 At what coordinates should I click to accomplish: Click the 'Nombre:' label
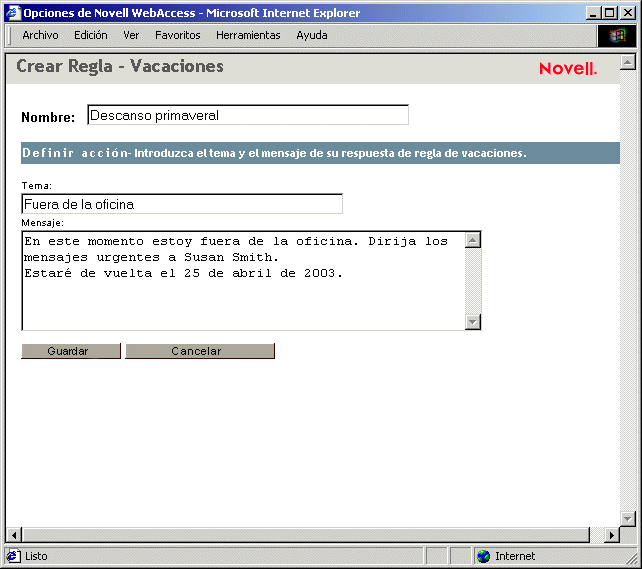click(x=48, y=117)
